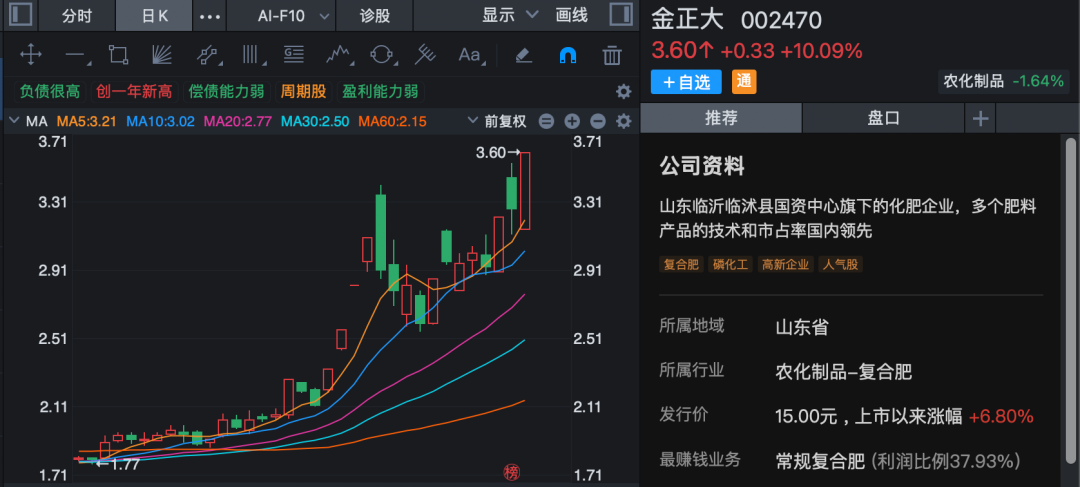
Task: Open more chart periods ellipsis menu
Action: click(209, 15)
